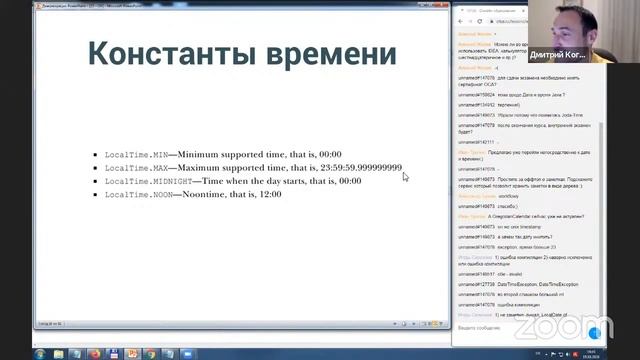Click the LocalTime.MIDNIGHT bullet line

(233, 181)
